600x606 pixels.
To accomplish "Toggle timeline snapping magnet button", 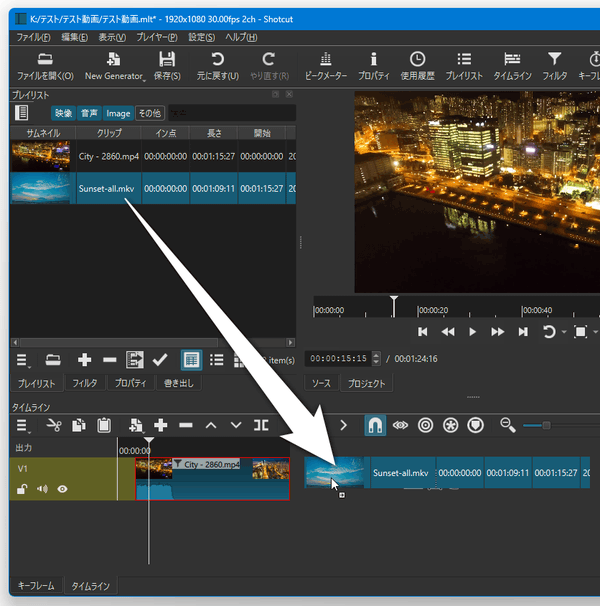I will (375, 426).
